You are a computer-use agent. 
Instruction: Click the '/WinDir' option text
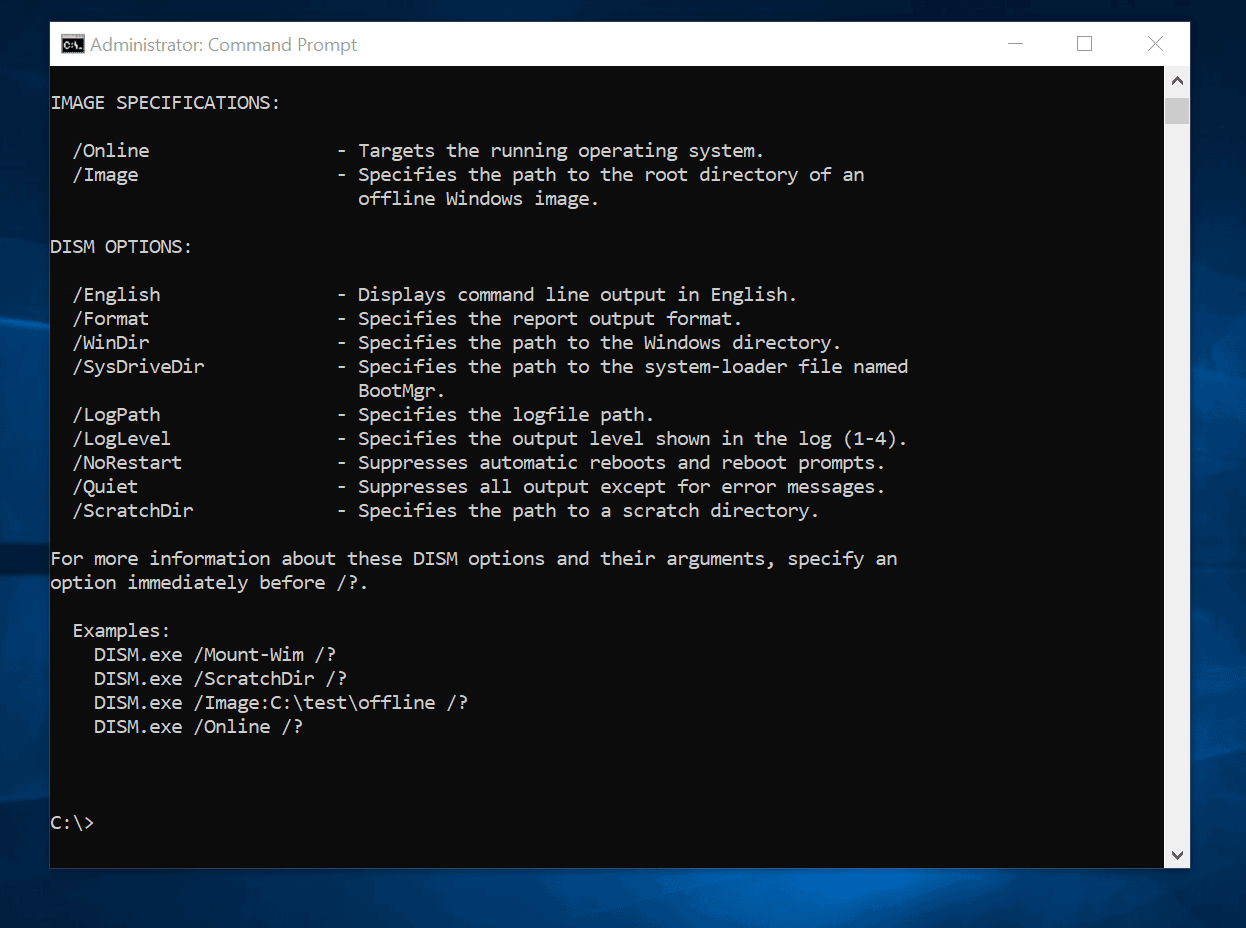(111, 343)
